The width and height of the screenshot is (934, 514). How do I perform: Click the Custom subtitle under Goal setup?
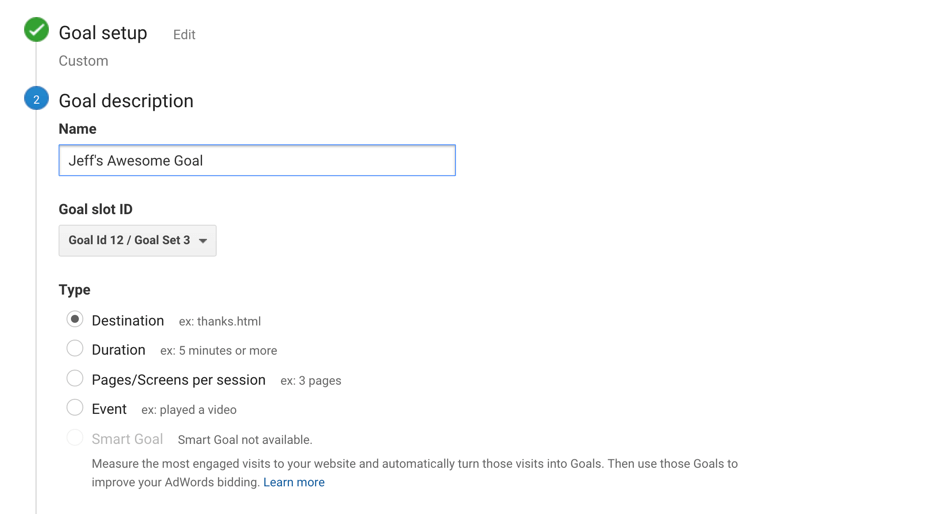pos(83,61)
